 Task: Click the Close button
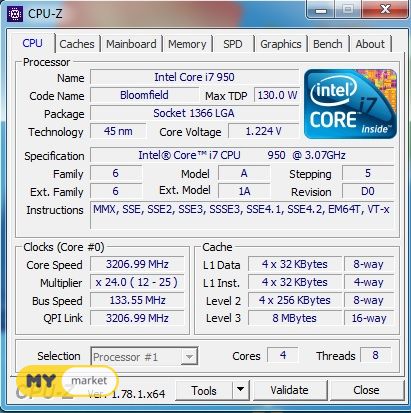coord(366,390)
